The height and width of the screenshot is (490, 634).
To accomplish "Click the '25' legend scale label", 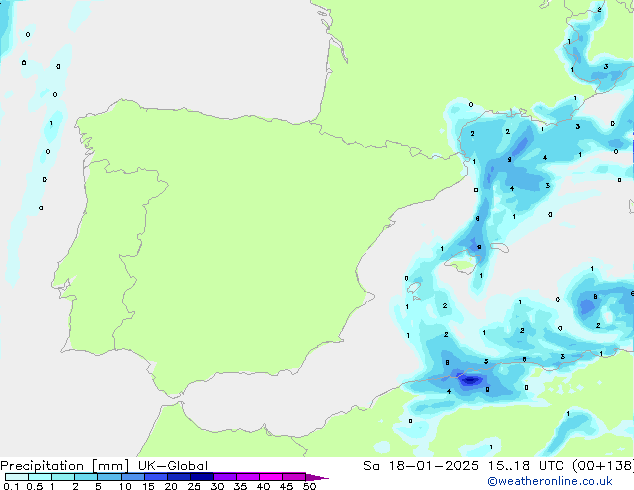I will pos(194,486).
